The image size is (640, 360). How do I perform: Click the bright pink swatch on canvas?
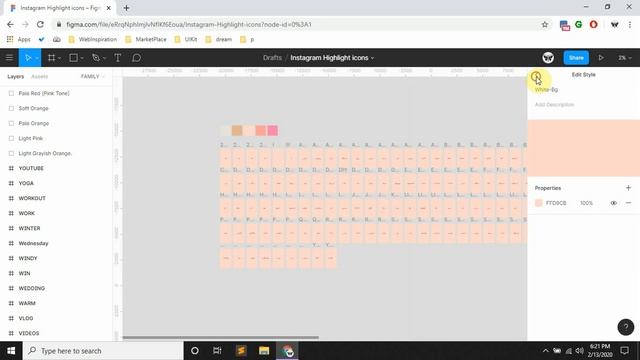pyautogui.click(x=273, y=131)
